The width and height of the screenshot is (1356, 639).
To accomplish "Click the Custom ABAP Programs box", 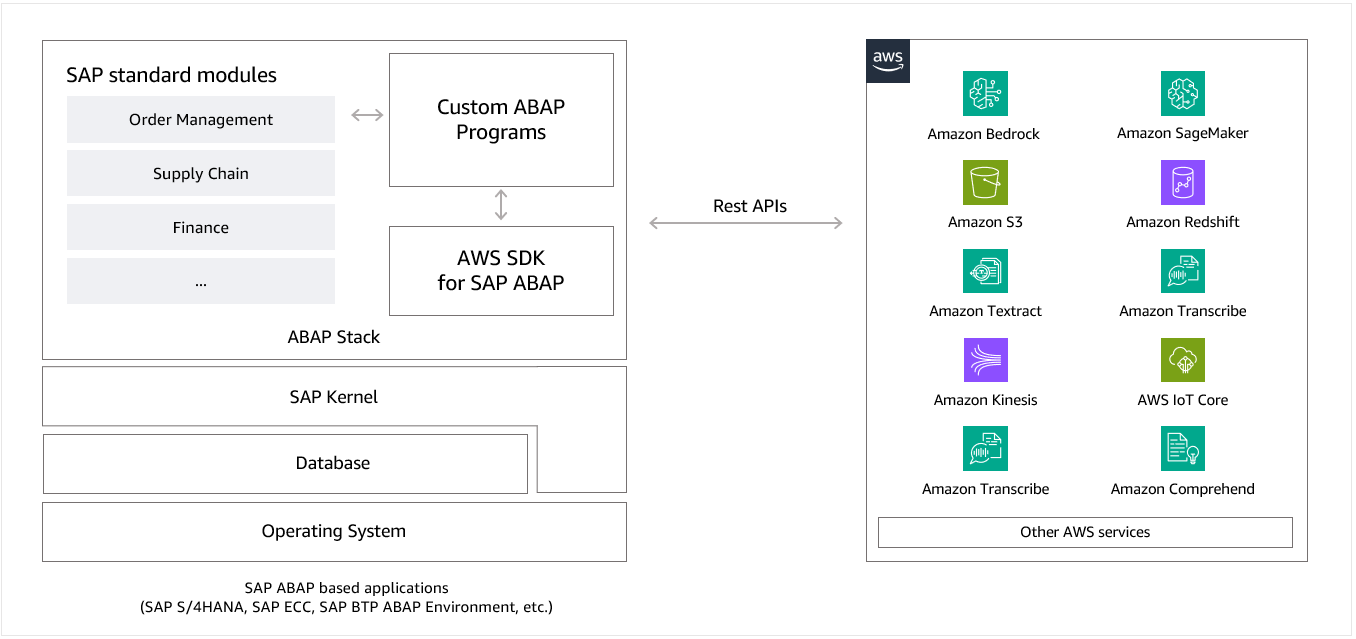I will (x=501, y=120).
